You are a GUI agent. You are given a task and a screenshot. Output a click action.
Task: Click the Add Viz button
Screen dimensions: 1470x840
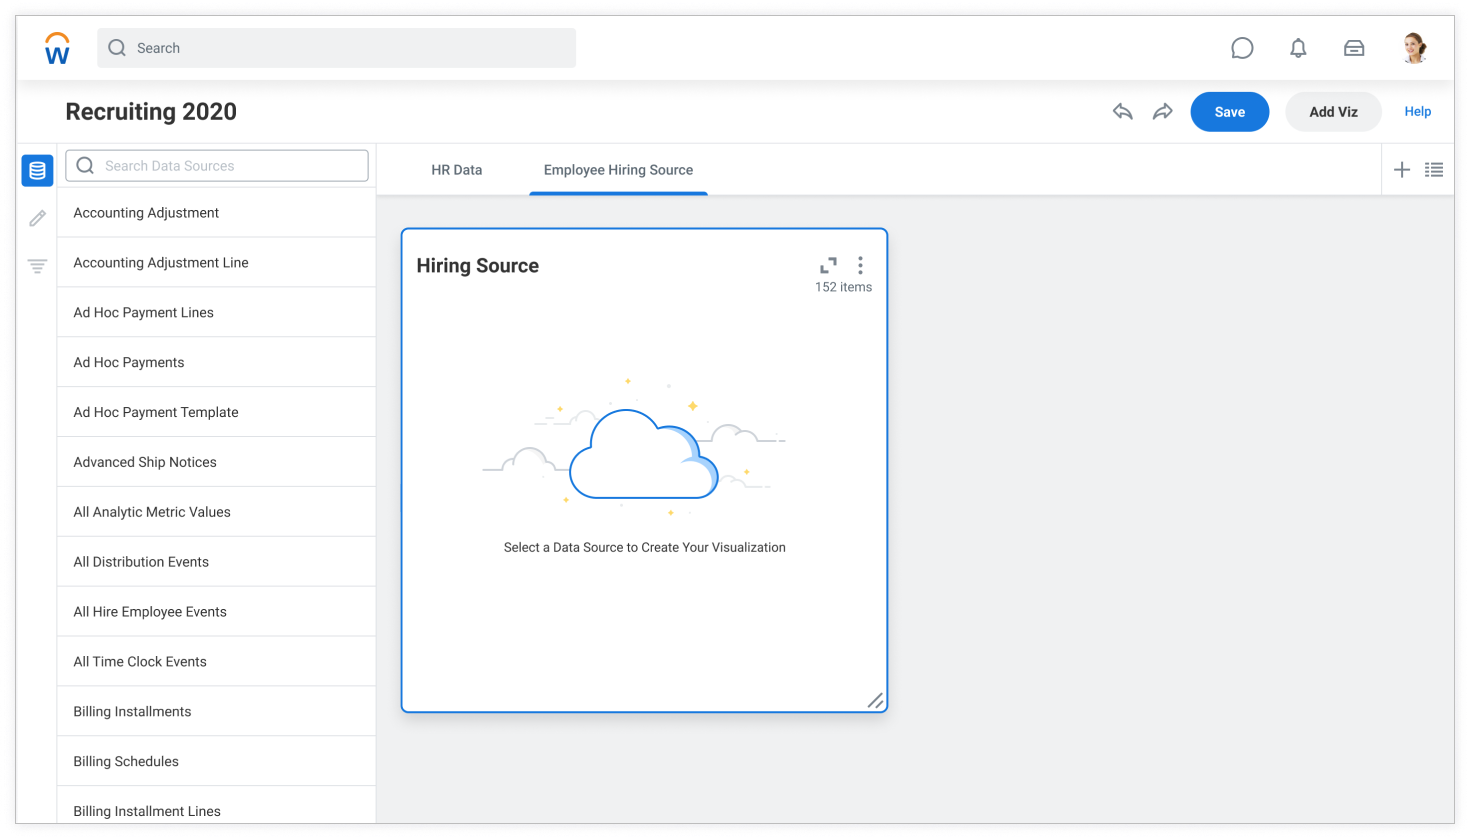tap(1333, 112)
